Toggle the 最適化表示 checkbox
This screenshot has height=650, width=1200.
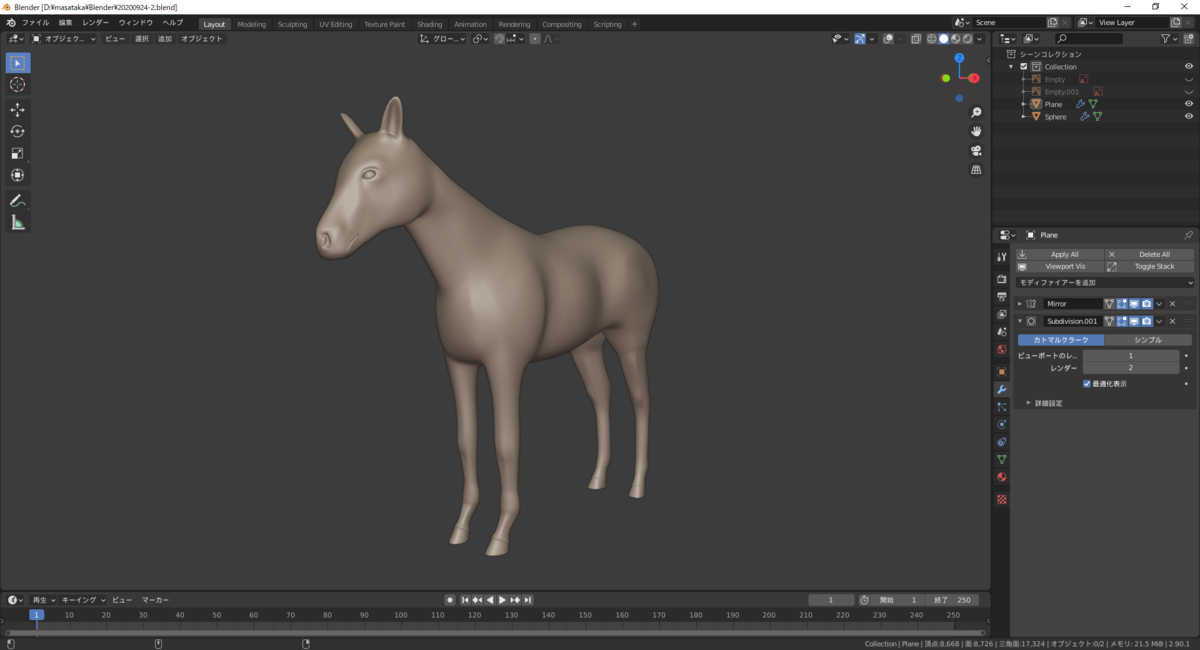tap(1087, 384)
